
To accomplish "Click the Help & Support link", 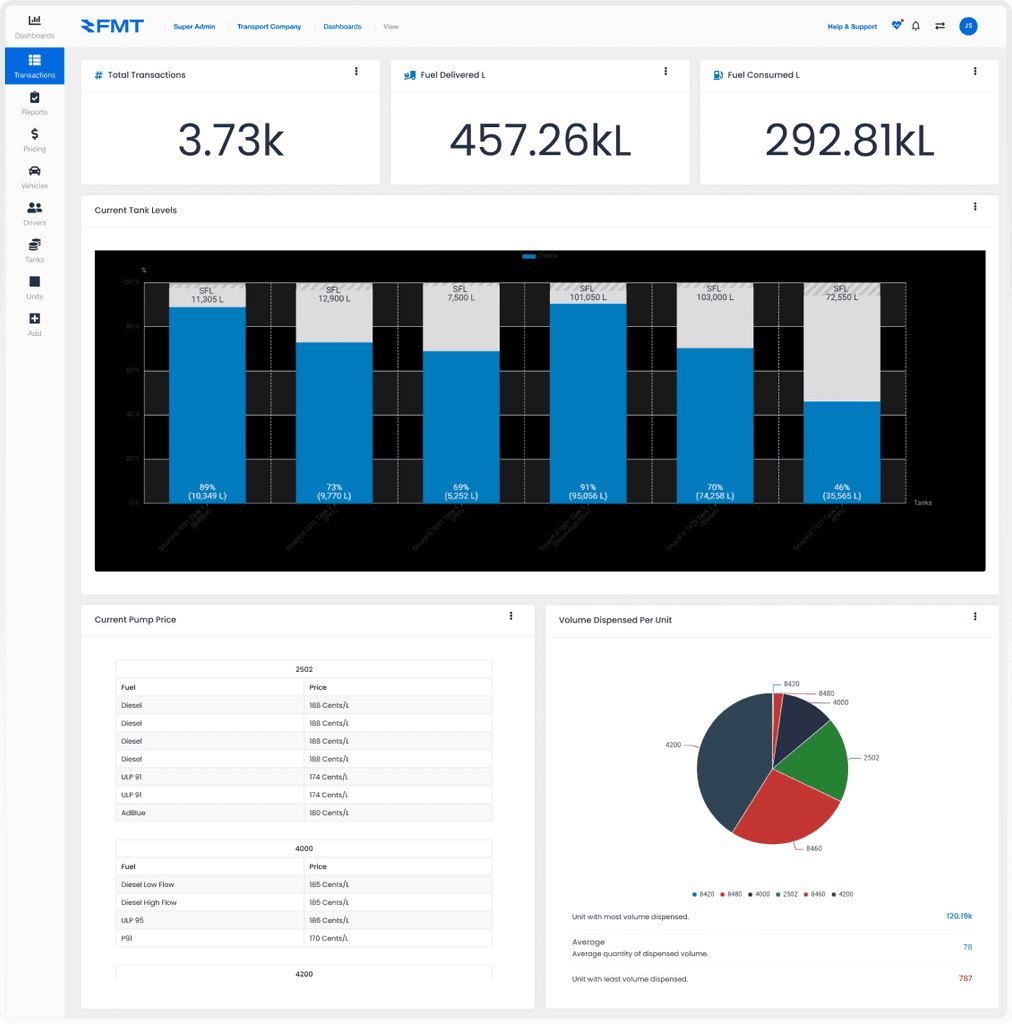I will 851,26.
